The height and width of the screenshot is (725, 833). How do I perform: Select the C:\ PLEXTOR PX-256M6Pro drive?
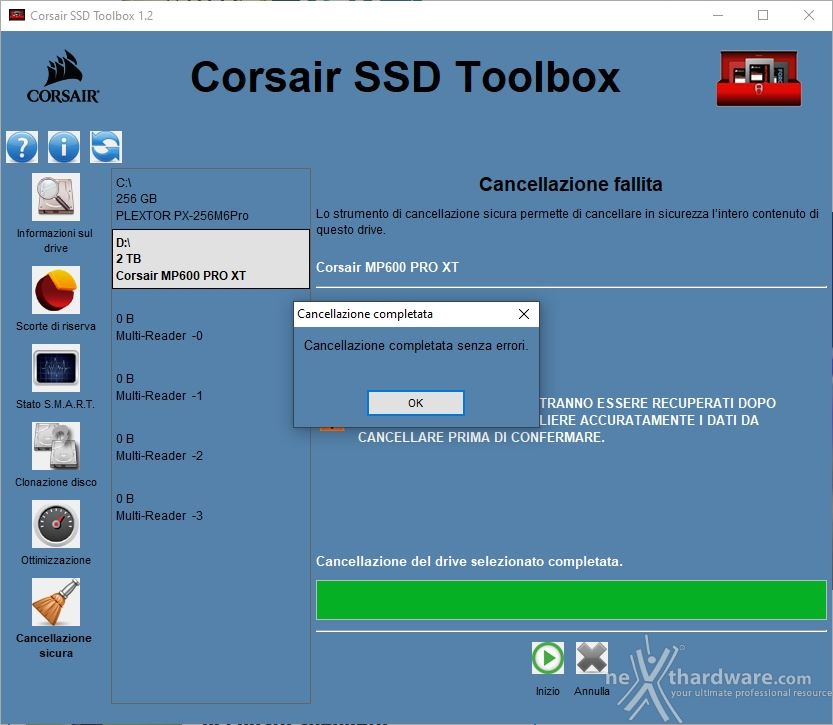click(x=211, y=199)
